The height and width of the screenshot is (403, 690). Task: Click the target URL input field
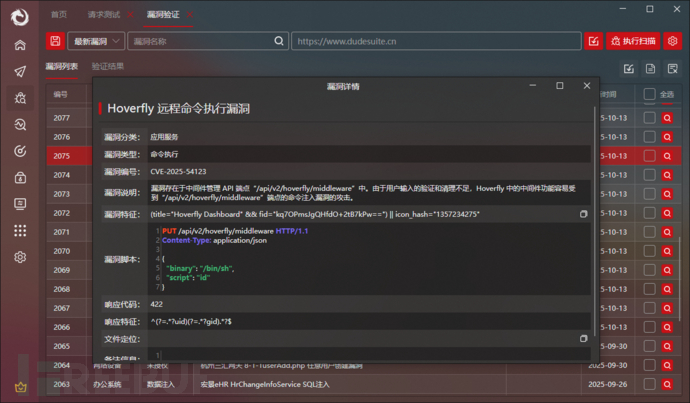click(x=436, y=41)
